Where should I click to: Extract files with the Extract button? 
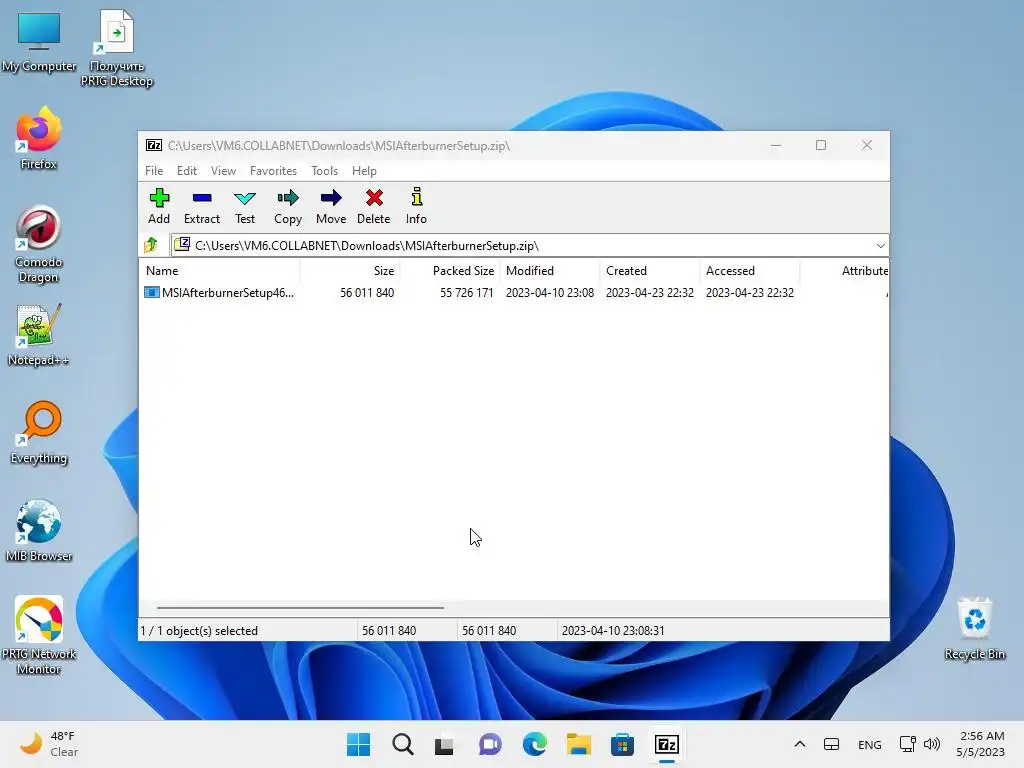tap(202, 206)
